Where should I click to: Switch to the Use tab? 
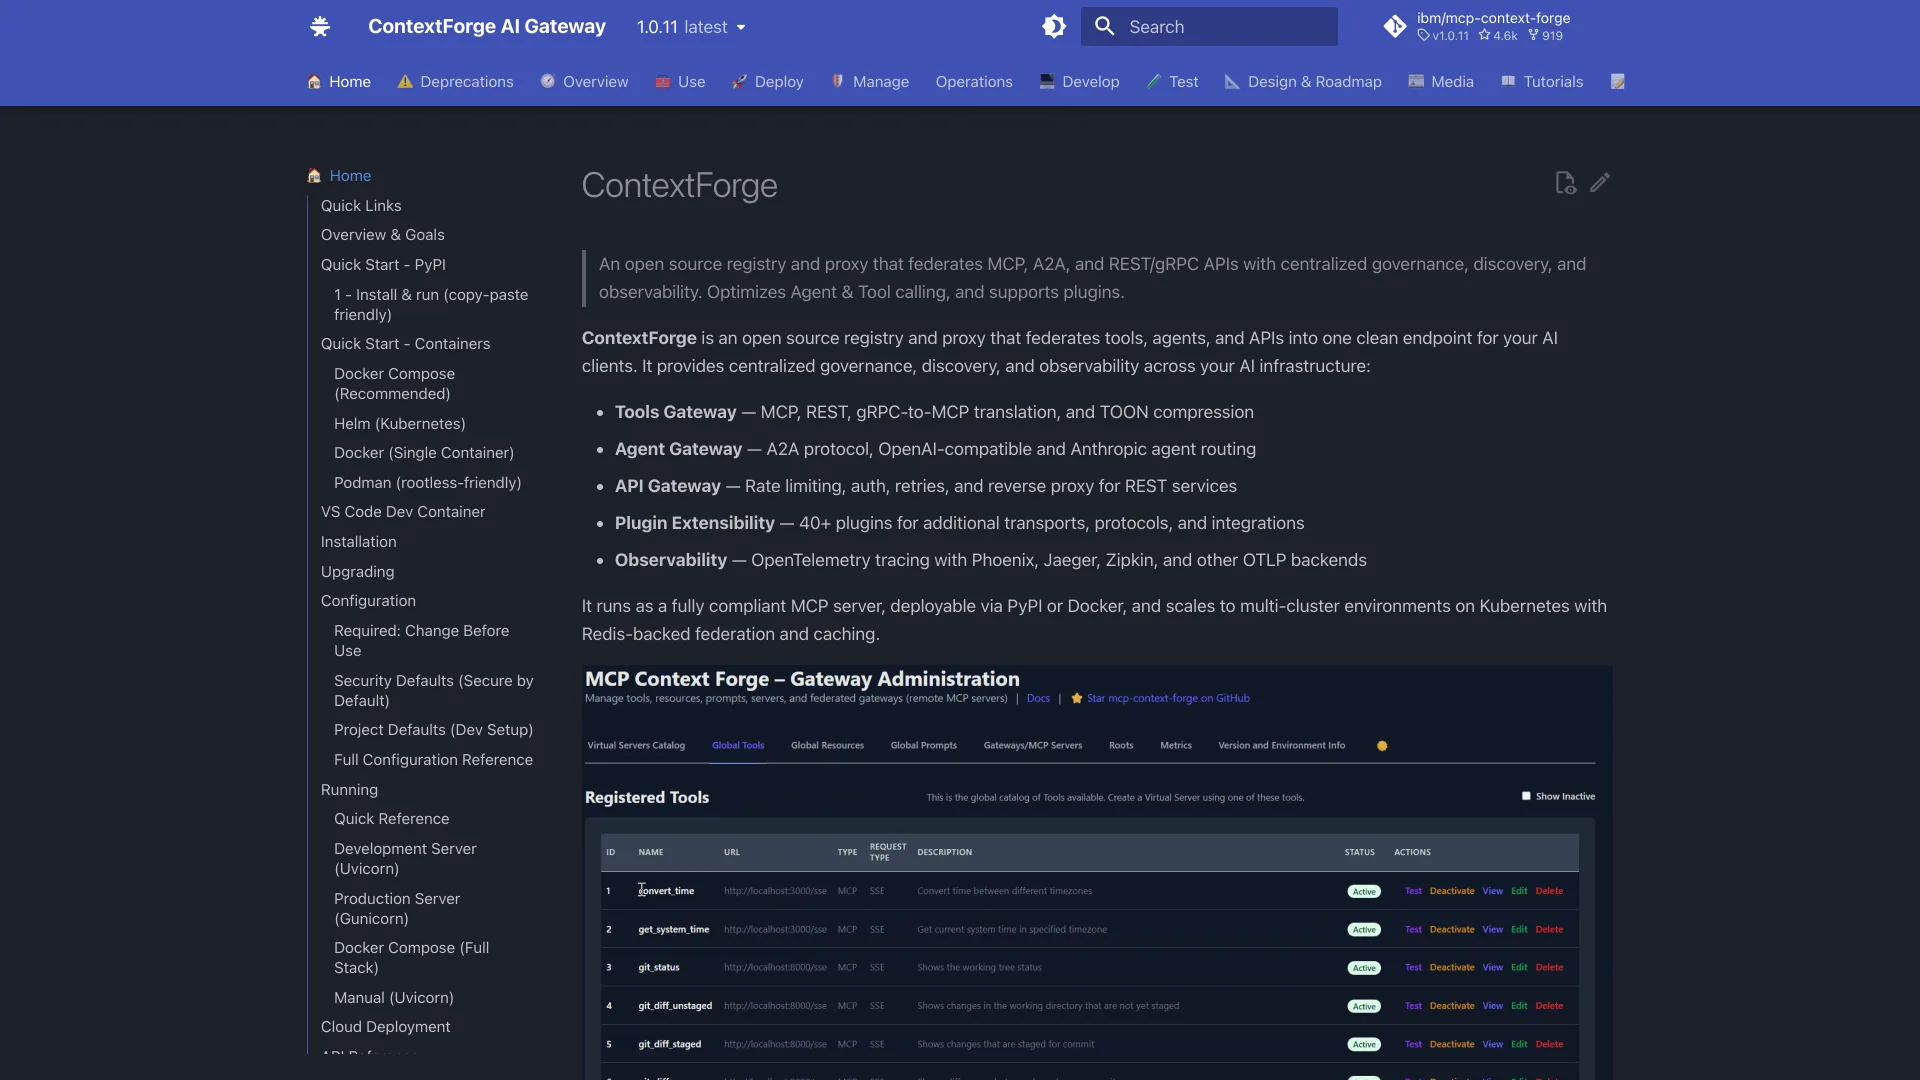pyautogui.click(x=680, y=82)
